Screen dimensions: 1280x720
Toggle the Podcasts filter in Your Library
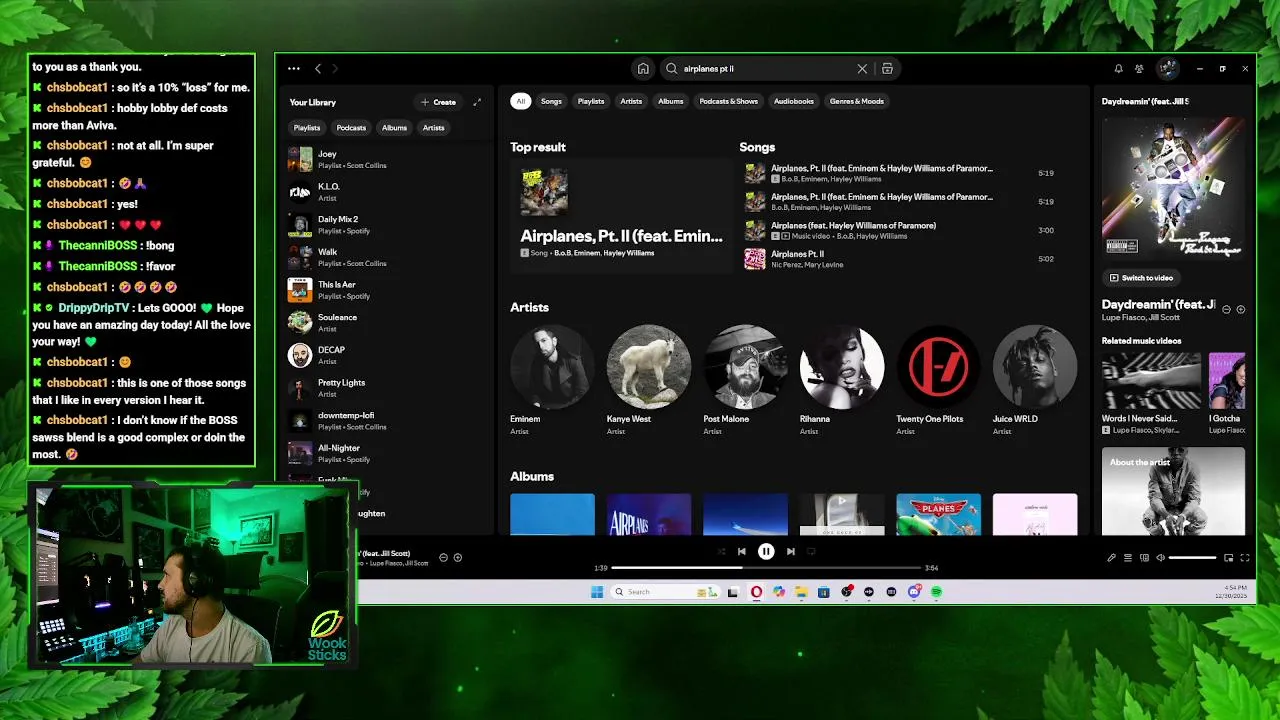[x=351, y=128]
